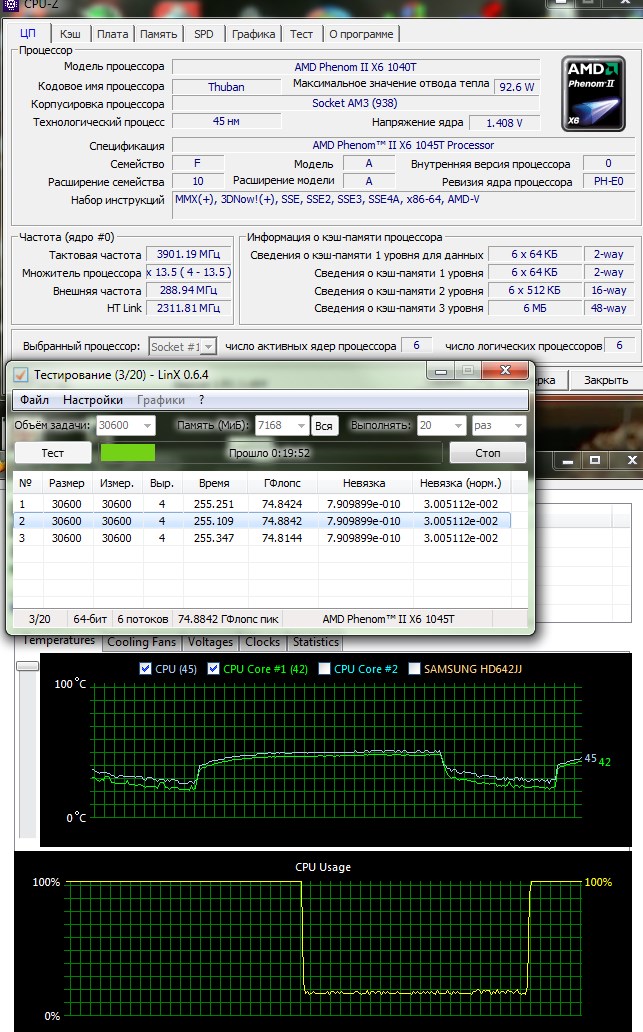This screenshot has width=643, height=1032.
Task: Switch to the Cooling Fans tab
Action: [141, 642]
